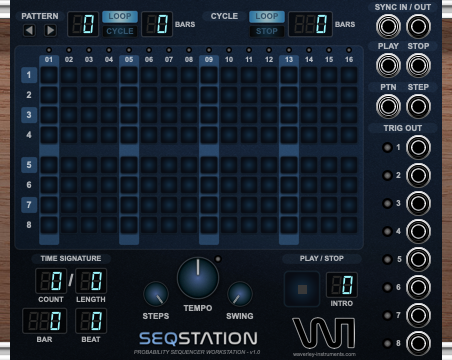
Task: Click the STOP input jack
Action: point(418,65)
